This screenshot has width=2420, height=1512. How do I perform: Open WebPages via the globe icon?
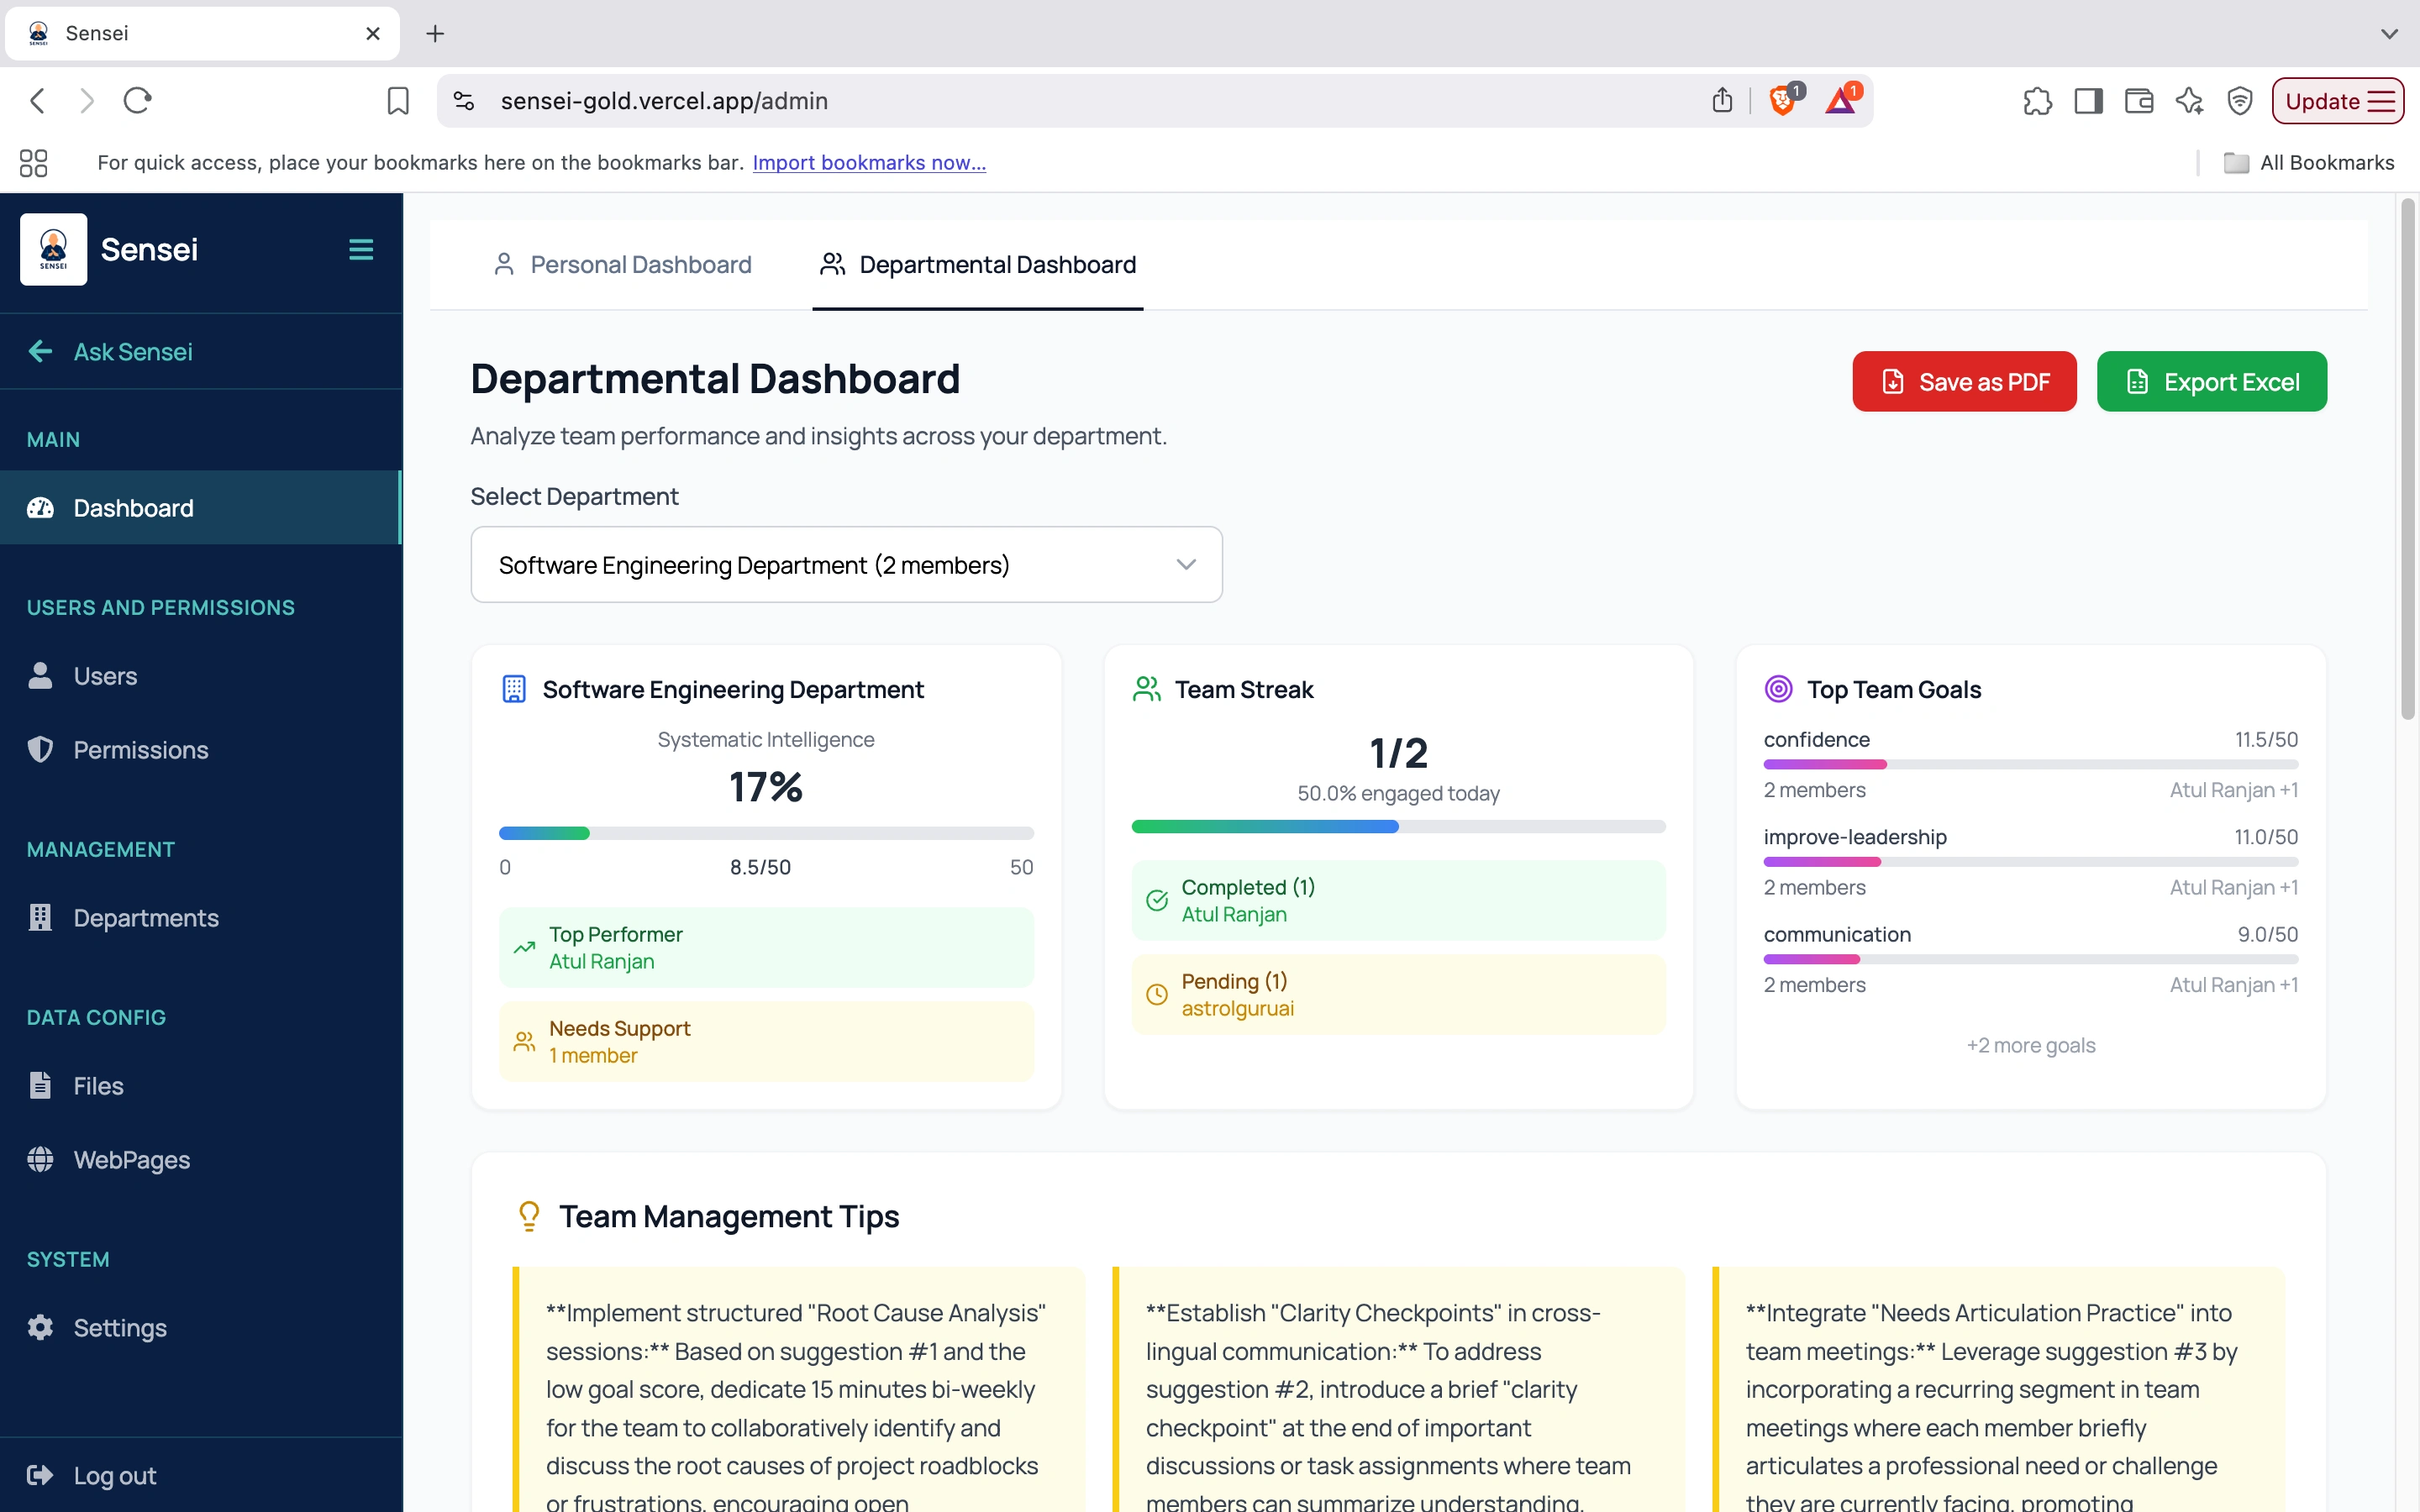[40, 1159]
